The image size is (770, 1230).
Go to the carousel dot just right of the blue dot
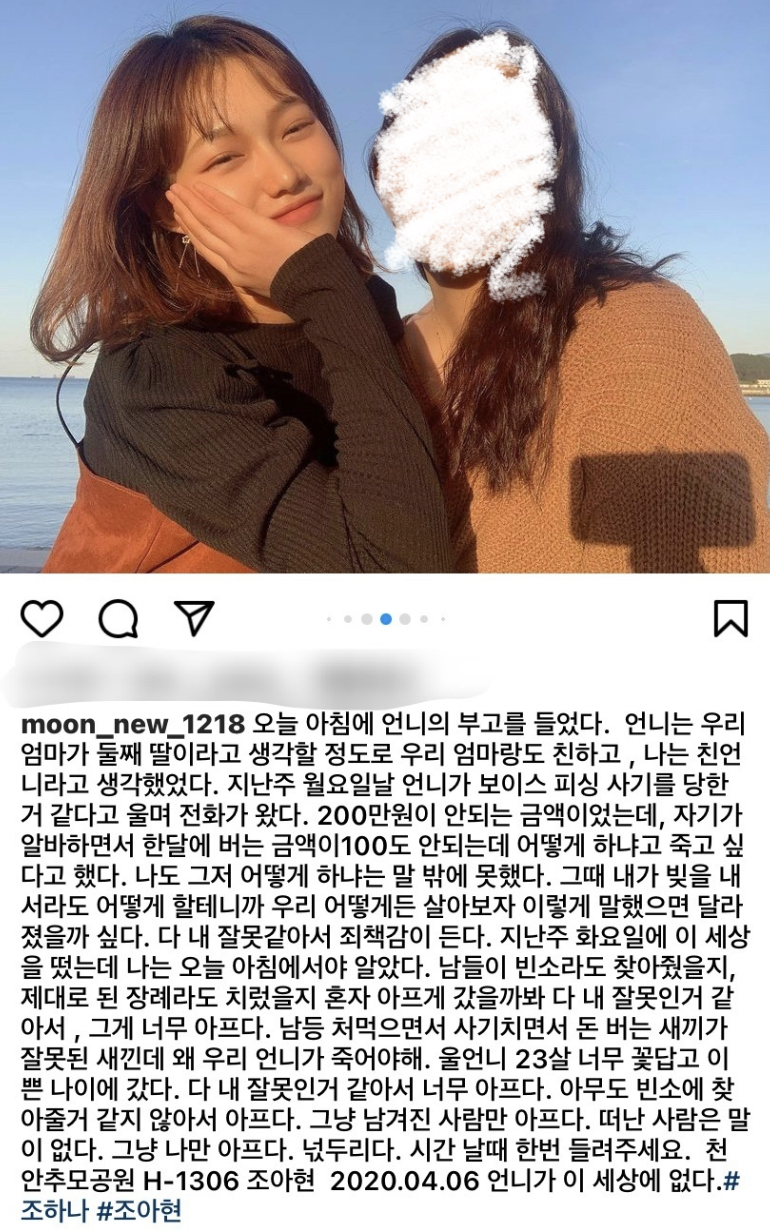tap(405, 619)
